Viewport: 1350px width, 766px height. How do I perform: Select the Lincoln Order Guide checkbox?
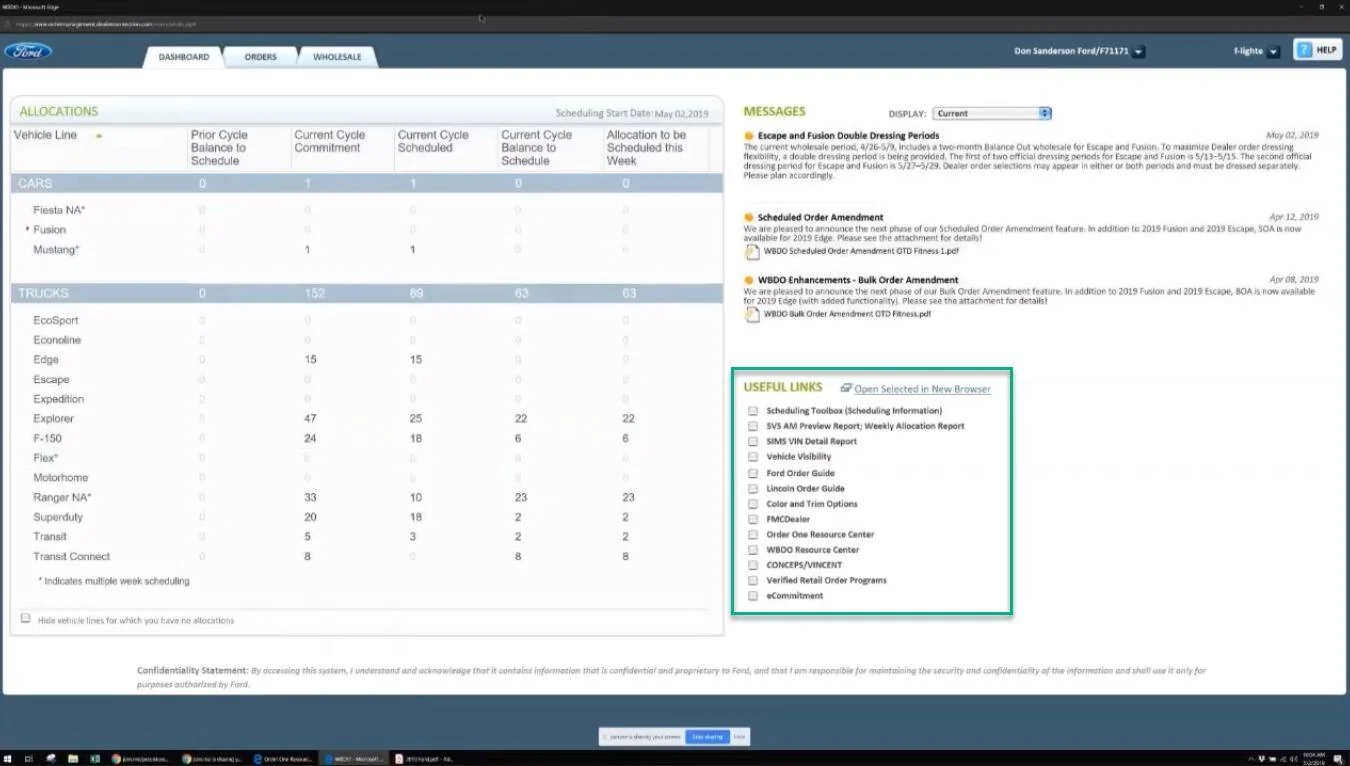(753, 488)
